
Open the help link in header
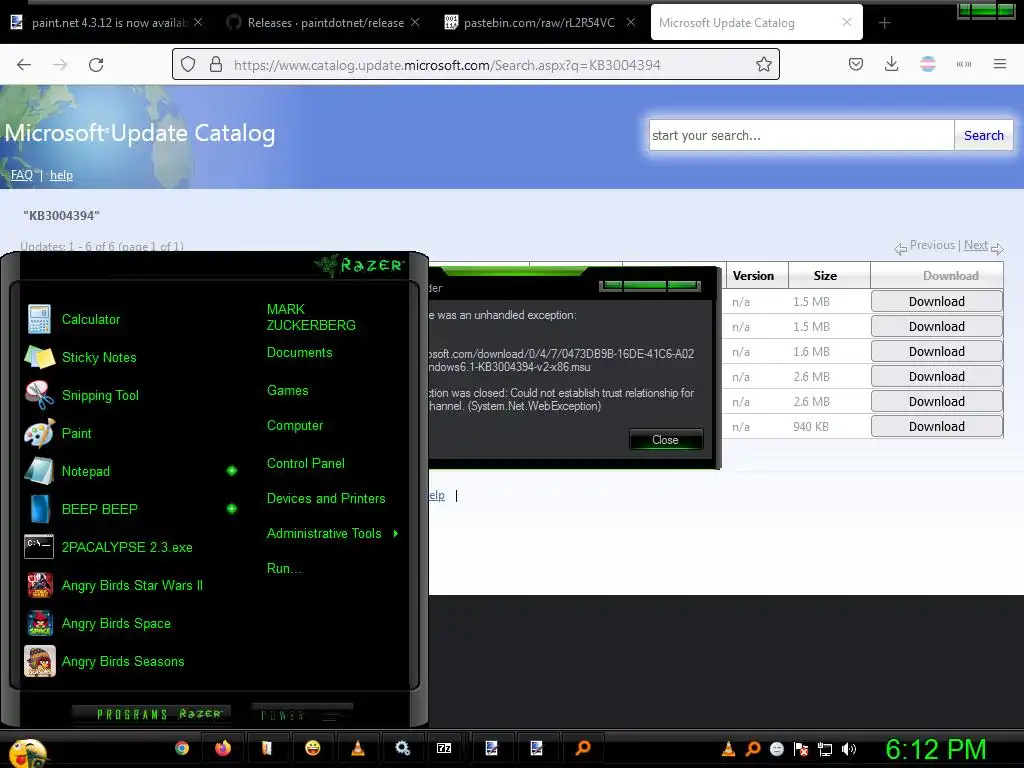[x=61, y=175]
